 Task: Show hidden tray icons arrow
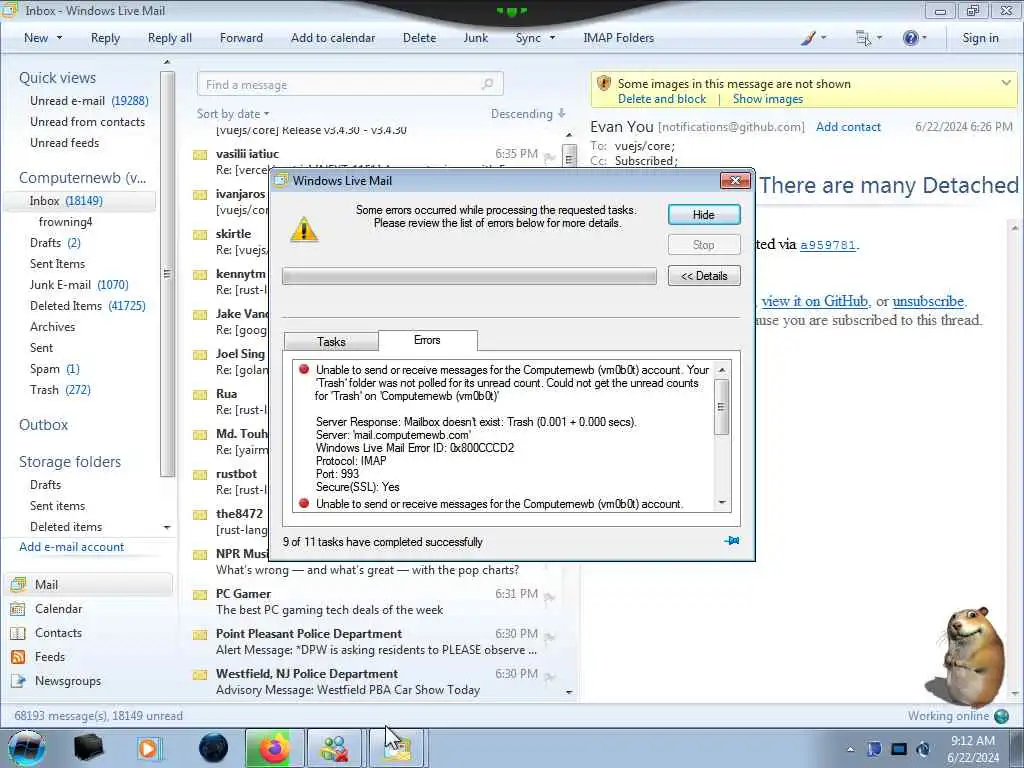click(850, 749)
